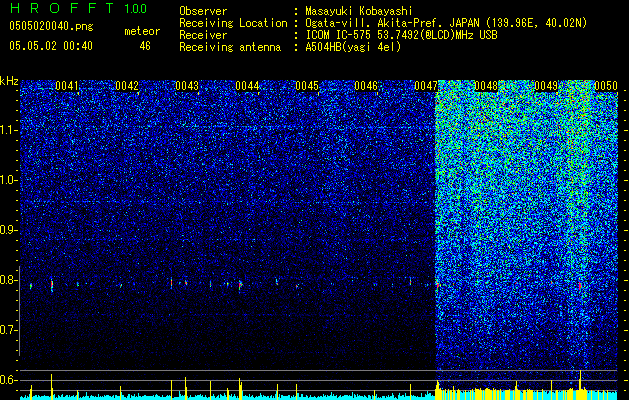Screen dimensions: 629x400
Task: Click the 1.1 kHz axis label
Action: [9, 130]
